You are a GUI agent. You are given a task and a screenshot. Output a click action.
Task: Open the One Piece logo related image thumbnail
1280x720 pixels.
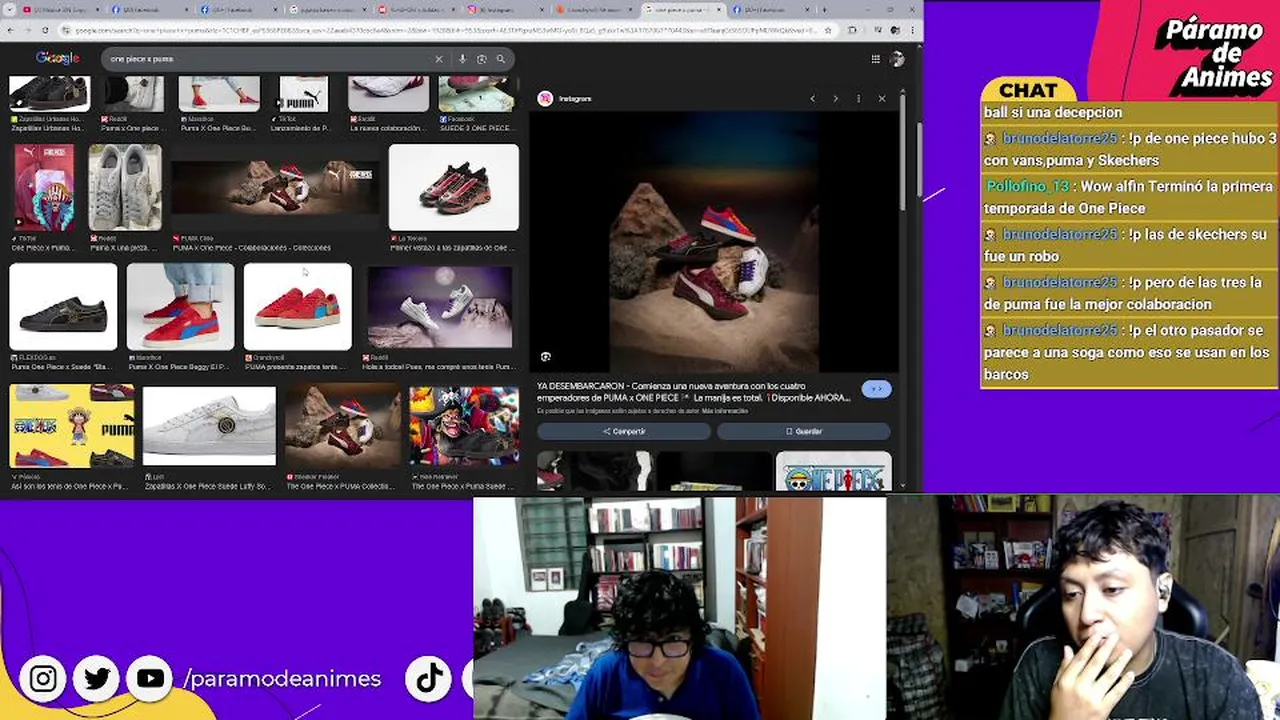[833, 471]
